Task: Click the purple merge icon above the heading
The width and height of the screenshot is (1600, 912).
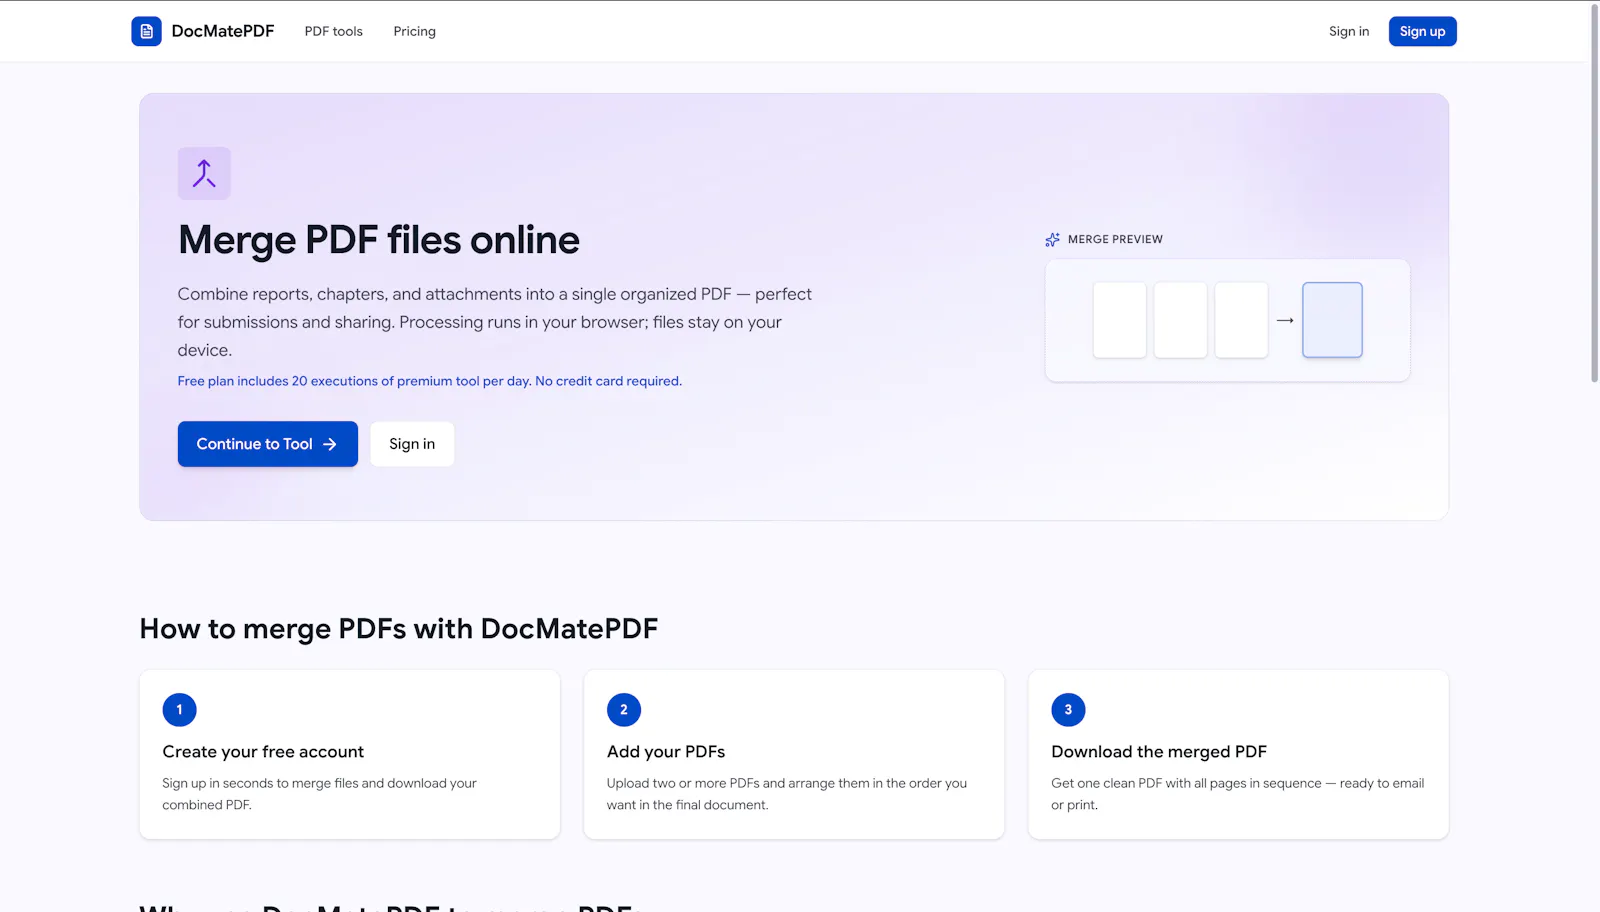Action: (x=204, y=173)
